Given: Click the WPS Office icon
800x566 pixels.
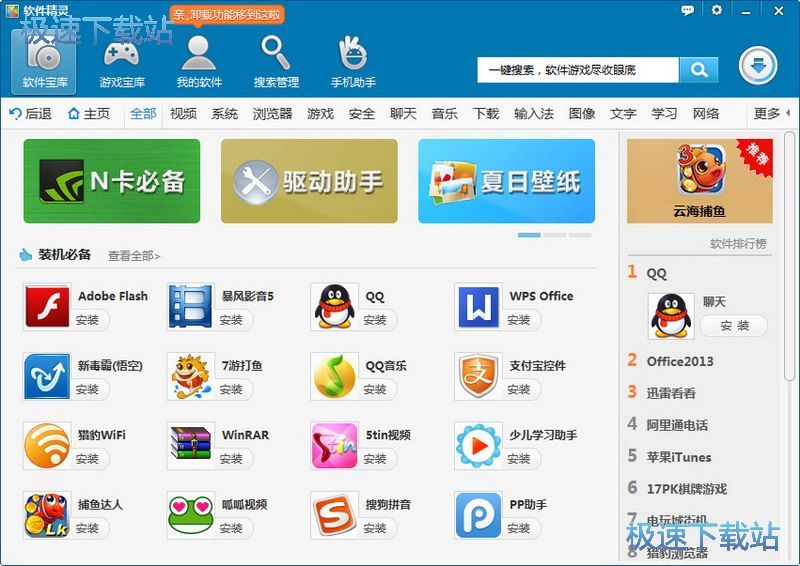Looking at the screenshot, I should coord(478,306).
